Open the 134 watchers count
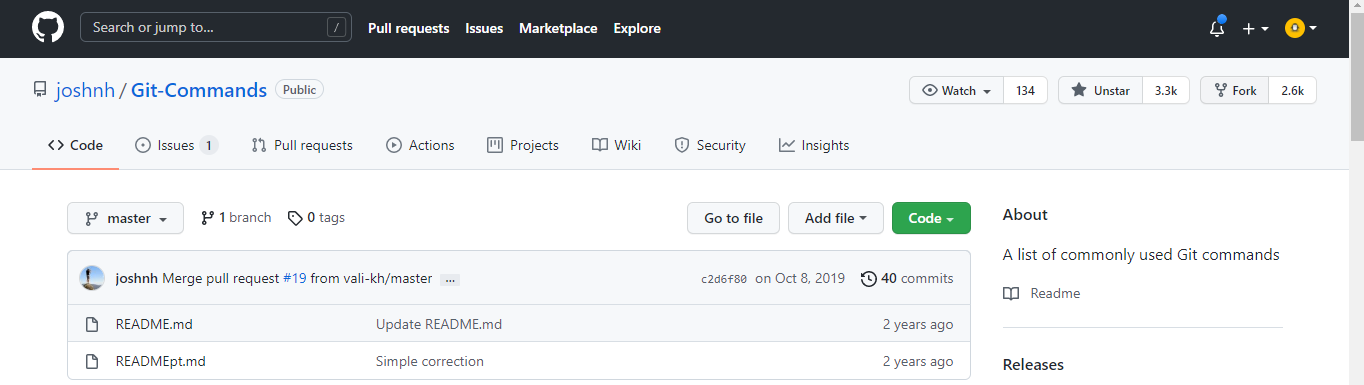1364x385 pixels. tap(1025, 90)
